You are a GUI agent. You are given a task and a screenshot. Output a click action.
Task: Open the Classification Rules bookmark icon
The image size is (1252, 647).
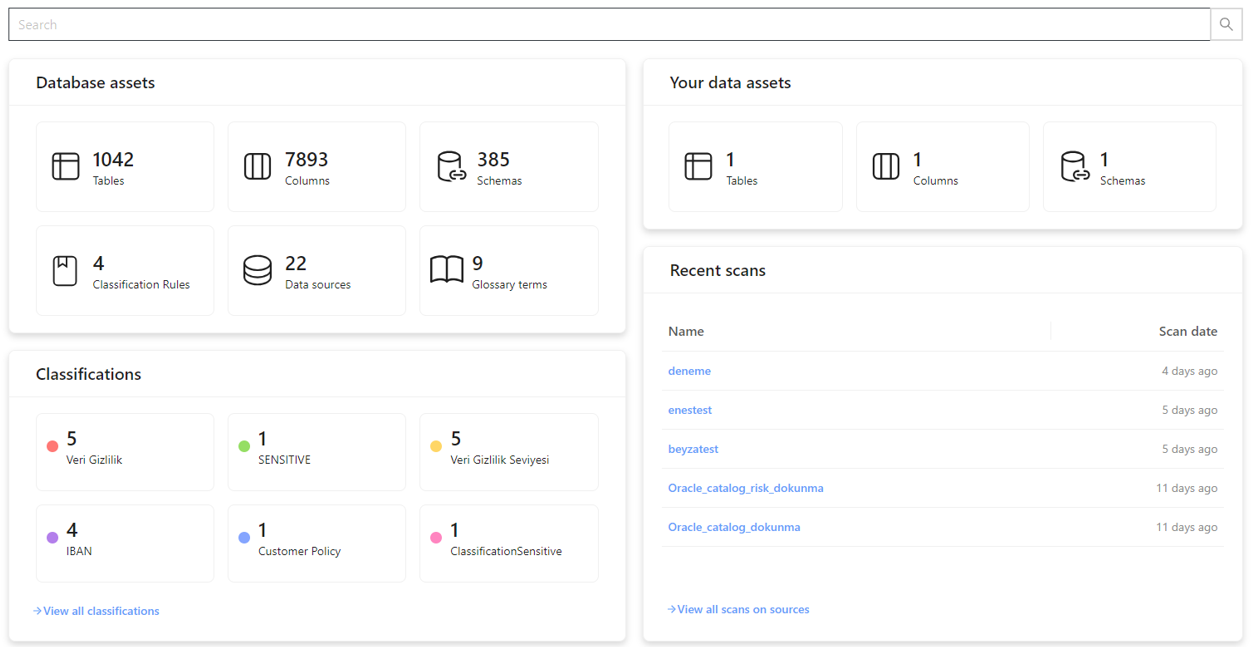[65, 270]
